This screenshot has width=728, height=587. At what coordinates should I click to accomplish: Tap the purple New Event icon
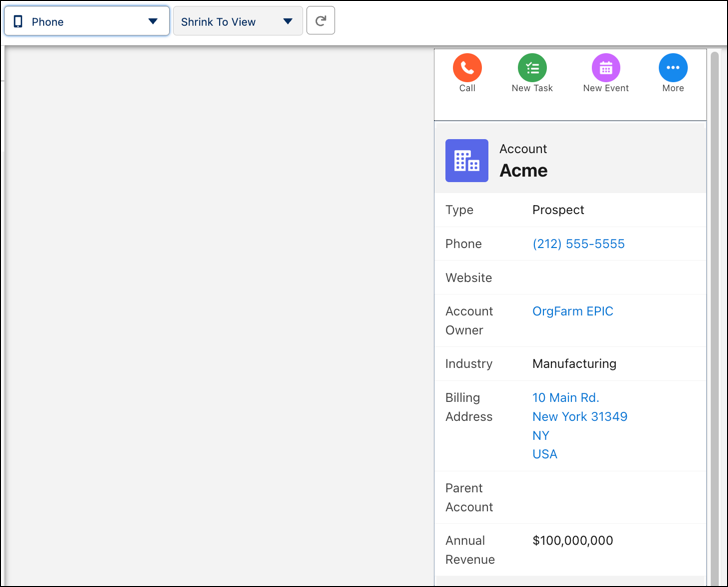[x=605, y=68]
